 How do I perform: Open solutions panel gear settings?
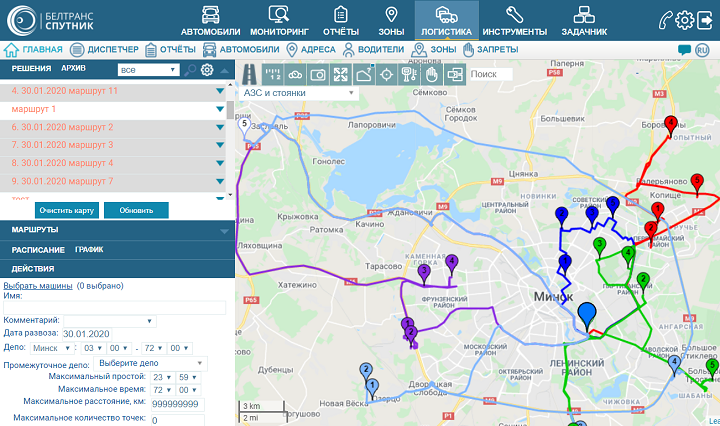click(x=207, y=70)
